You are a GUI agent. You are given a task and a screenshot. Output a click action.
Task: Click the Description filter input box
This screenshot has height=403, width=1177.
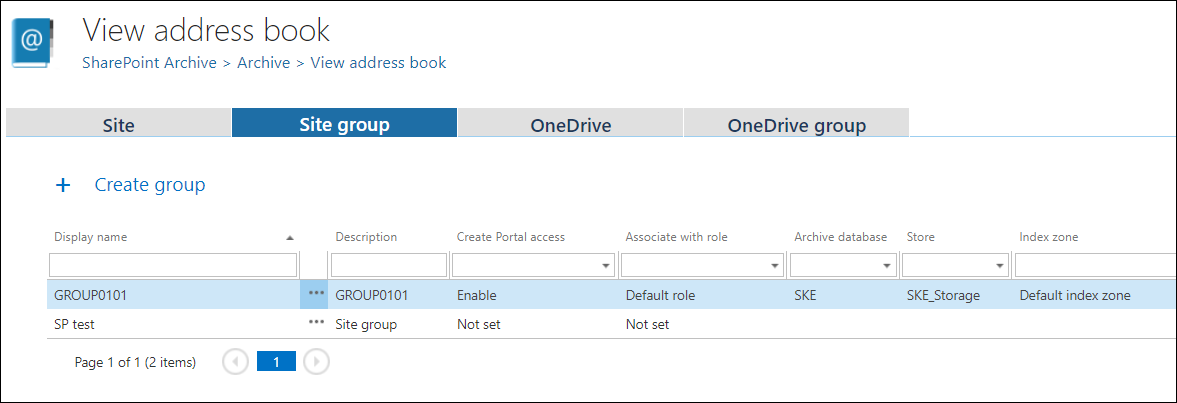click(x=388, y=265)
